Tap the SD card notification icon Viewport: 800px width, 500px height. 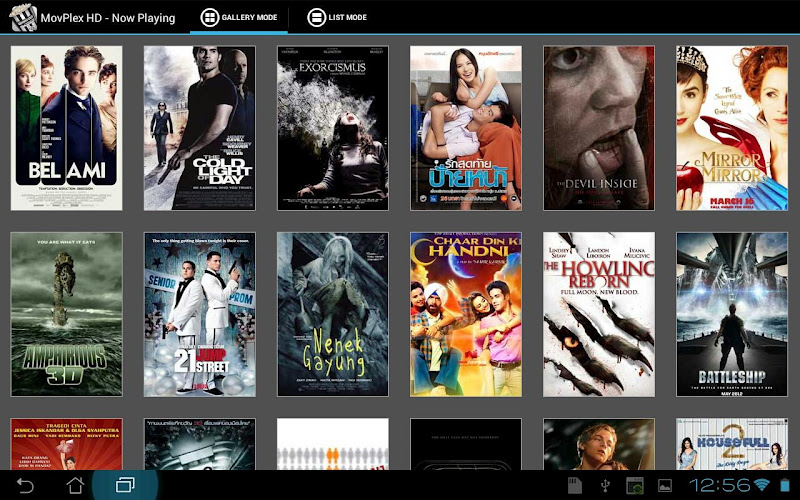pos(575,486)
